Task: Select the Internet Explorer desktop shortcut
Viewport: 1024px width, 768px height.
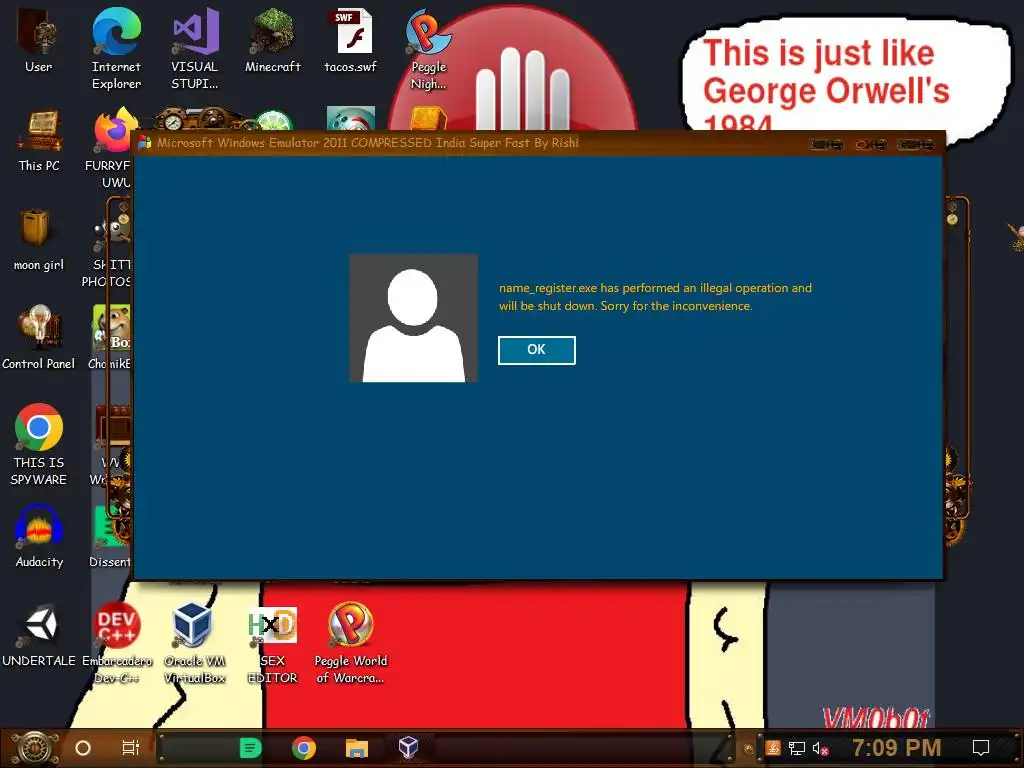Action: (x=116, y=49)
